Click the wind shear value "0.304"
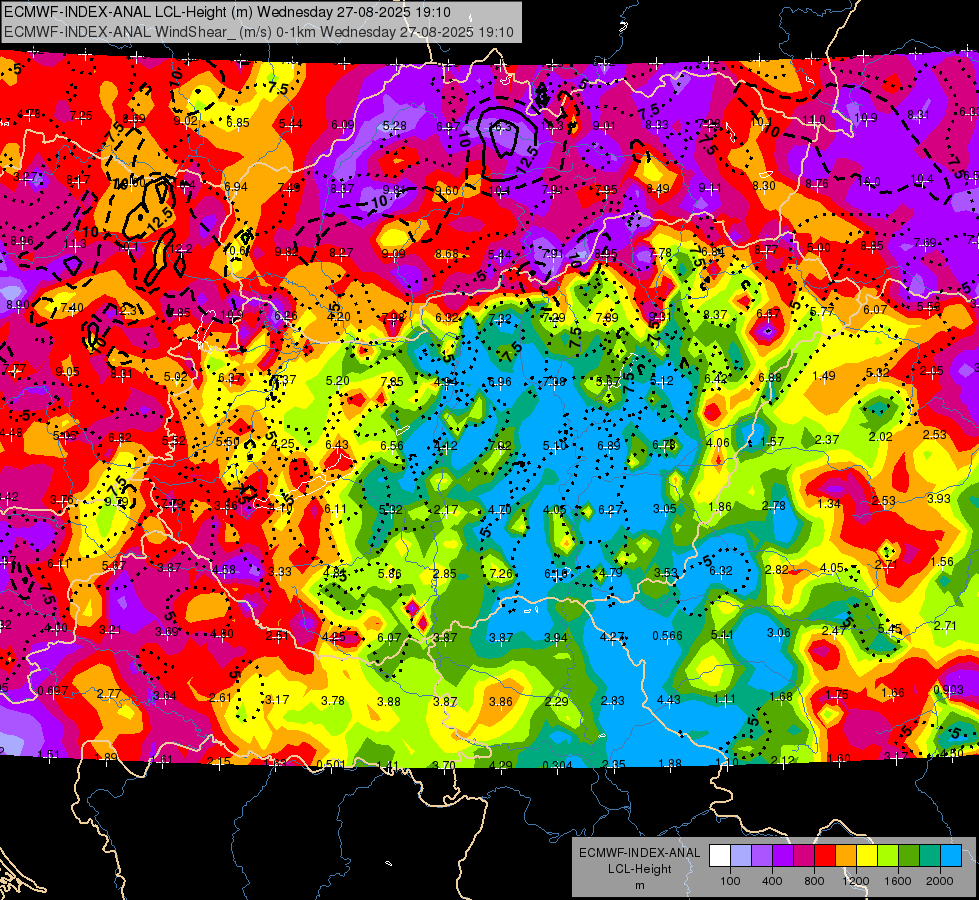979x900 pixels. [558, 765]
